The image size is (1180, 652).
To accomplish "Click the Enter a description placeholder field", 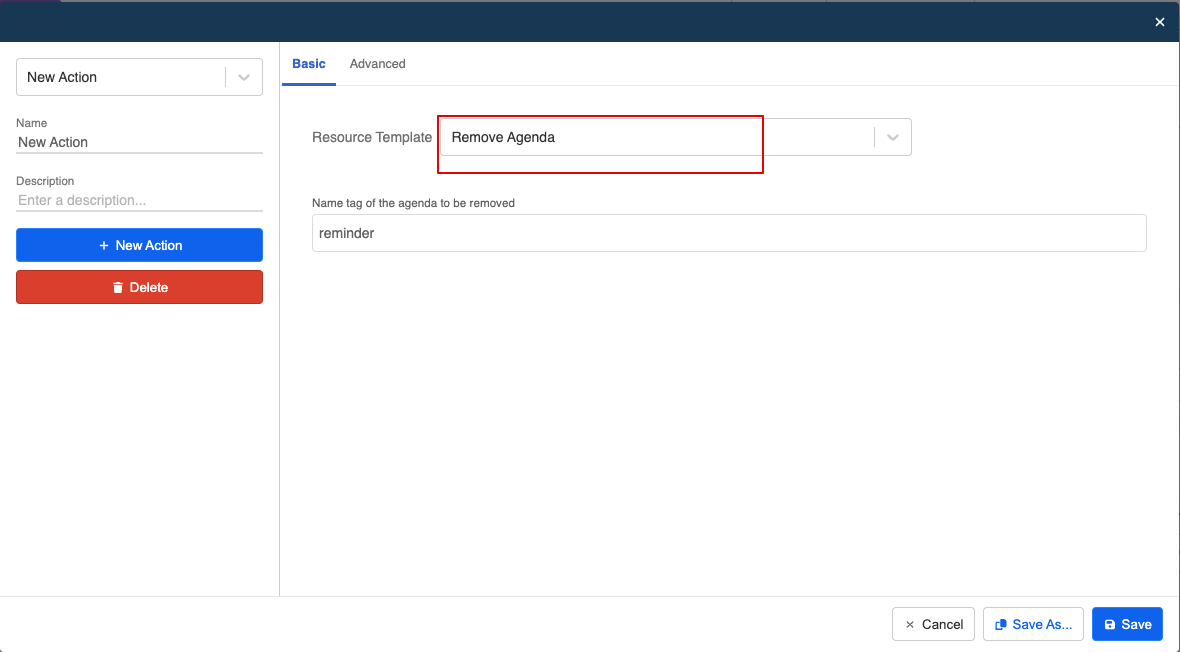I will click(x=139, y=200).
